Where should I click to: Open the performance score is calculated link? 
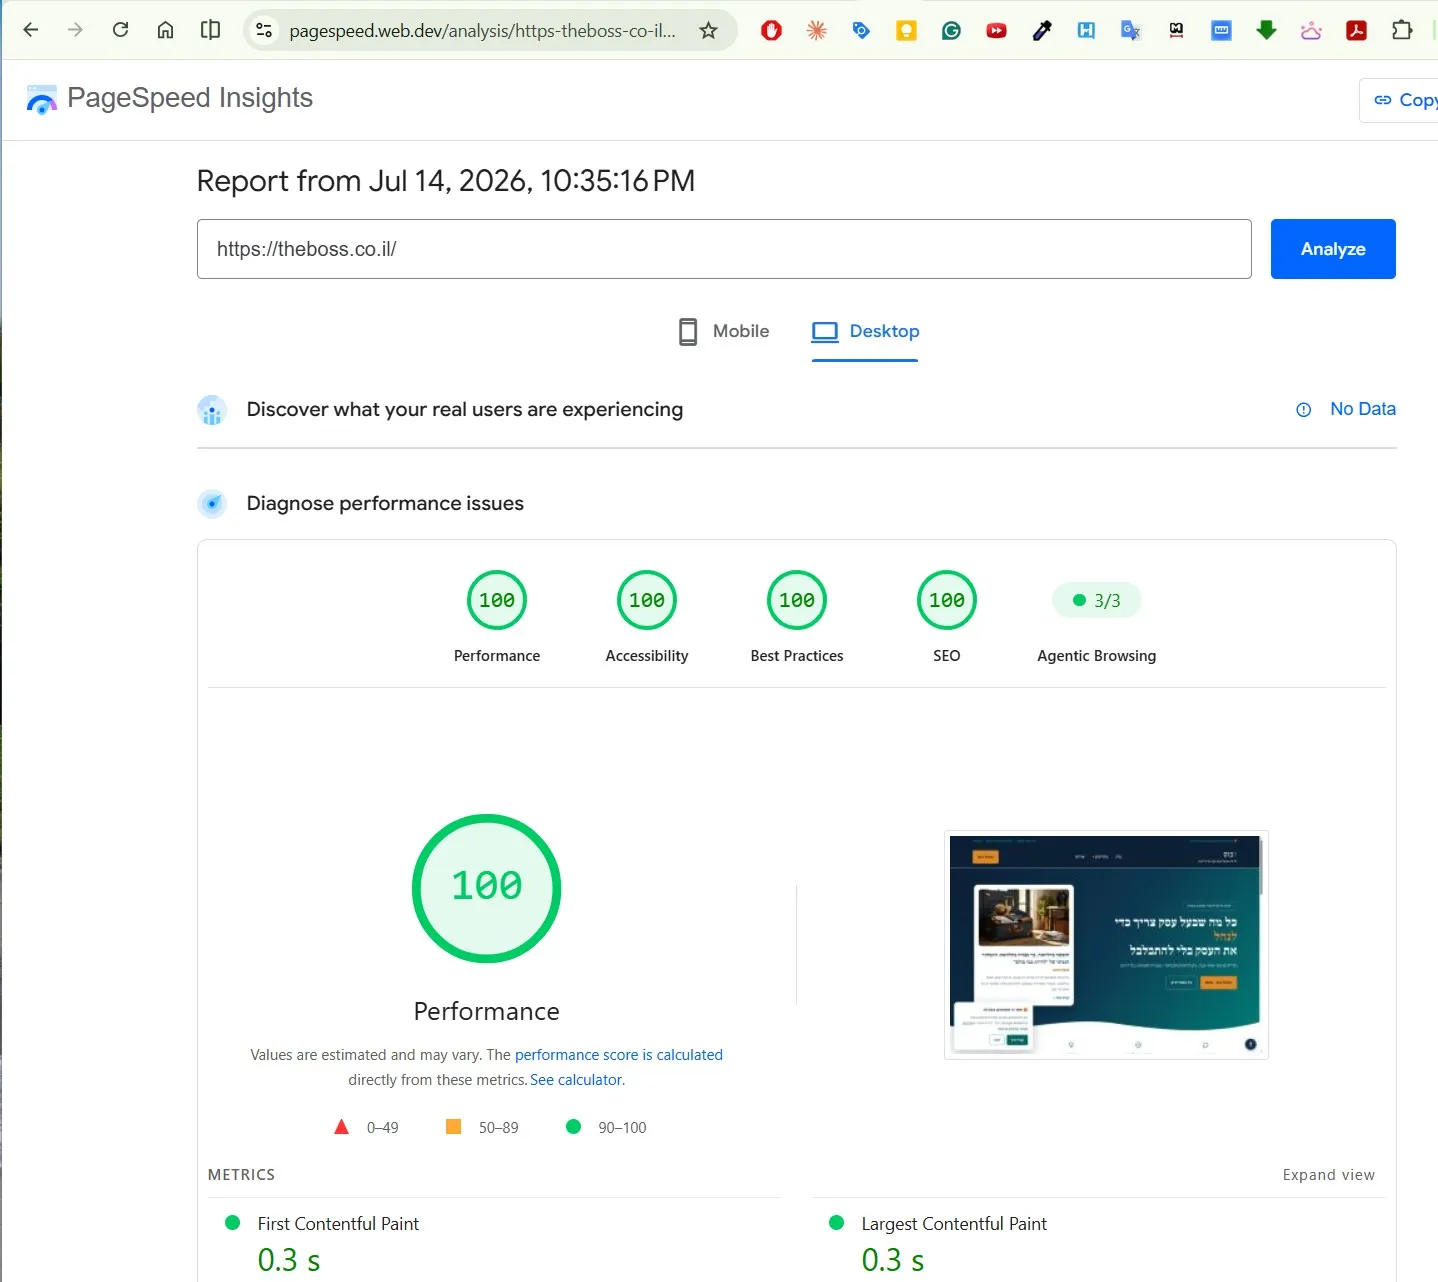pos(618,1055)
